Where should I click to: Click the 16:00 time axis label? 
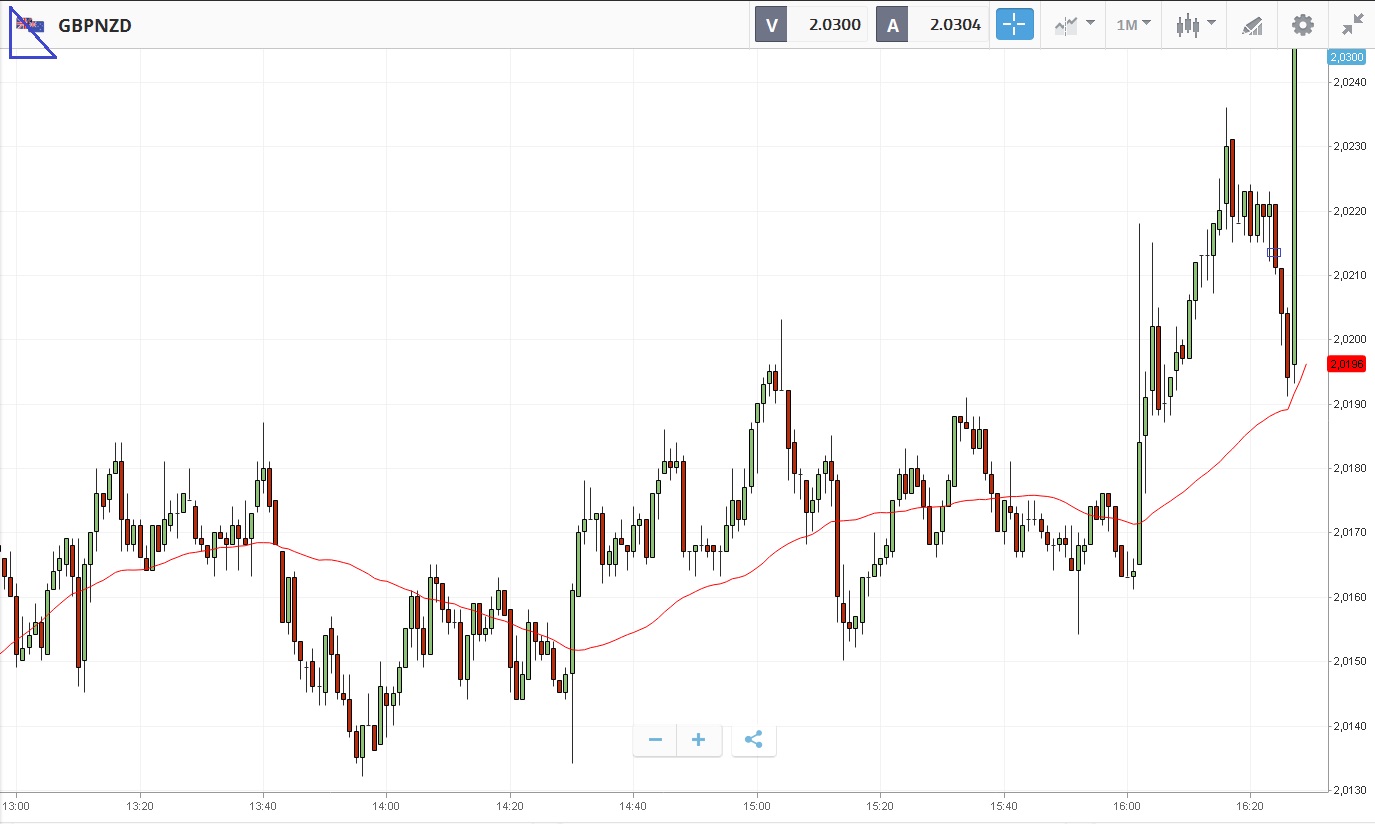point(1127,805)
